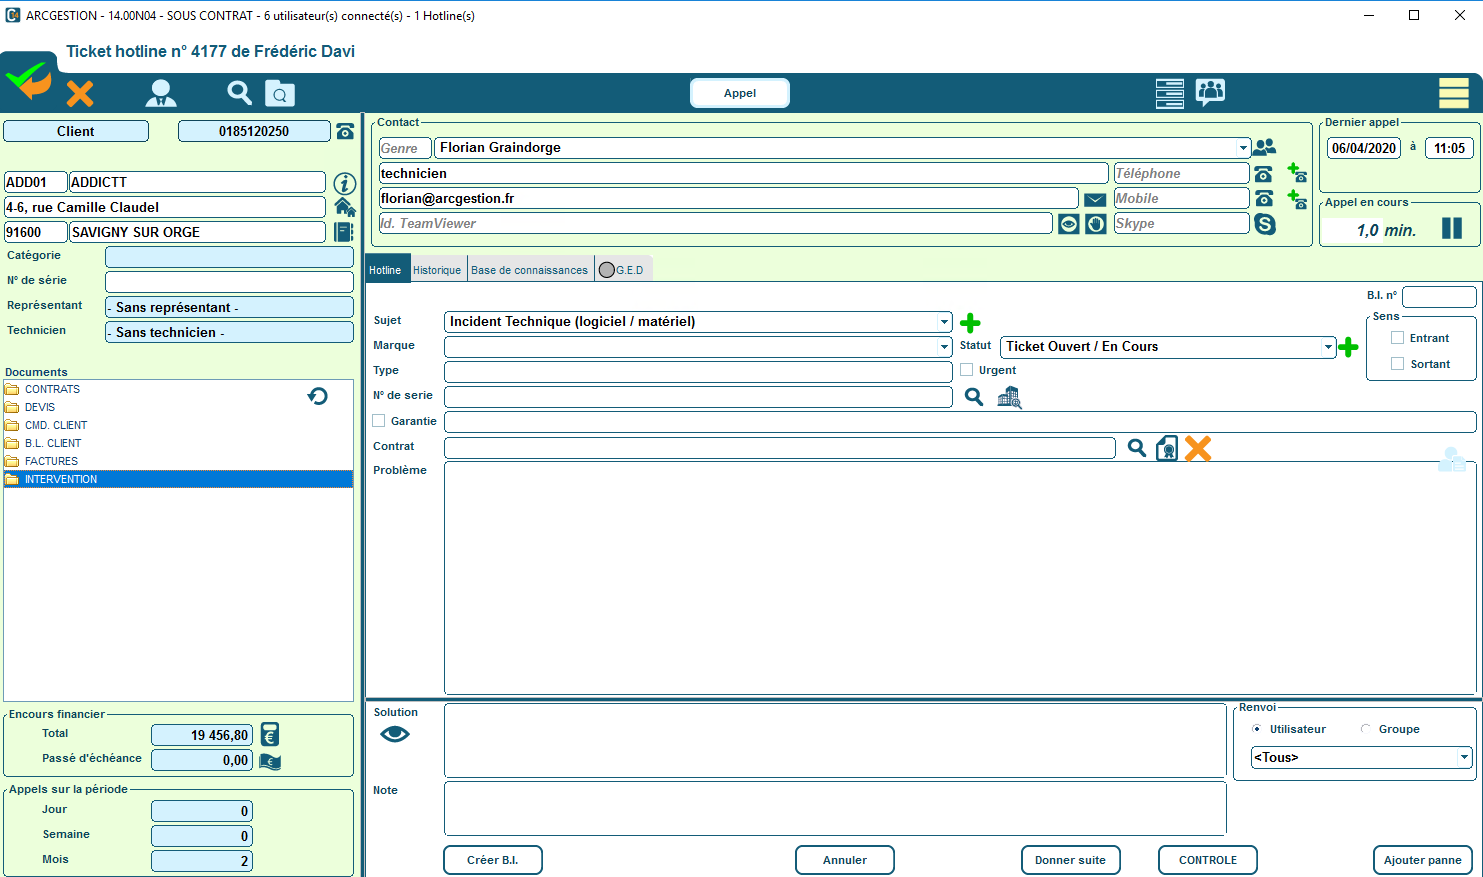Select the INTERVENTION folder in Documents
Viewport: 1483px width, 877px height.
pos(61,479)
